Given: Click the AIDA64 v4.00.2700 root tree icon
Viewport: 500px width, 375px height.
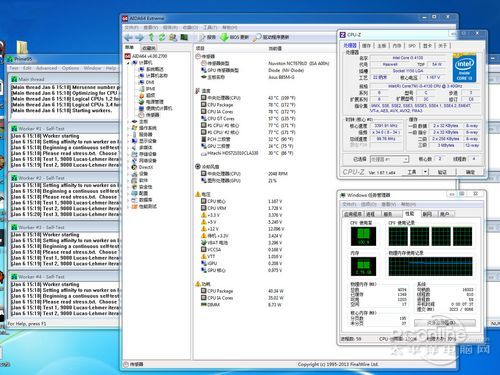Looking at the screenshot, I should pyautogui.click(x=127, y=56).
